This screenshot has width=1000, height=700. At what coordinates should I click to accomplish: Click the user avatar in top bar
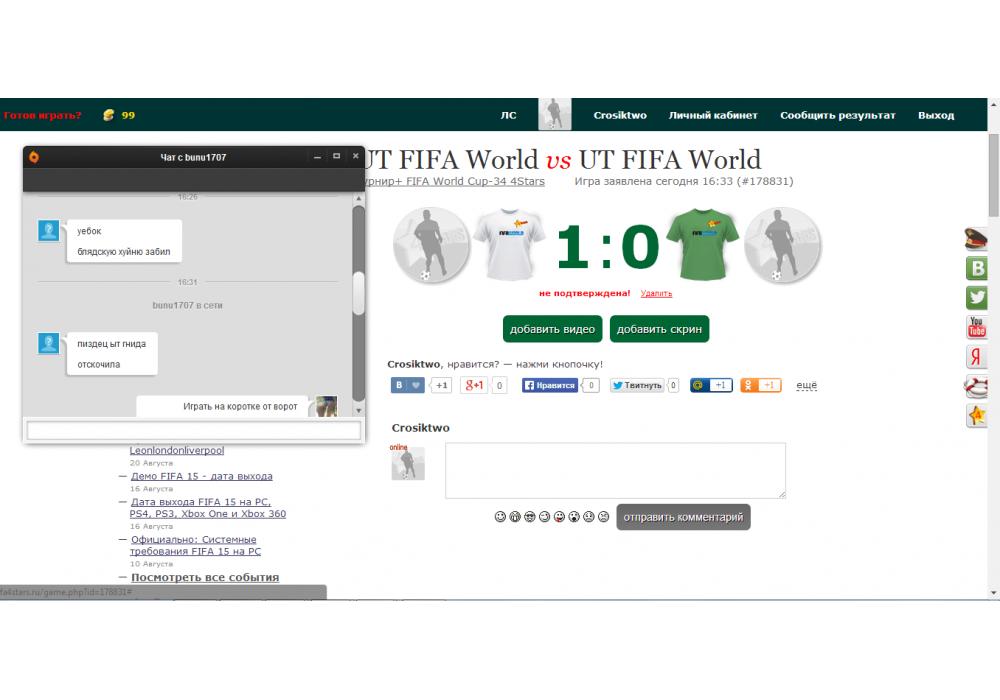tap(555, 114)
